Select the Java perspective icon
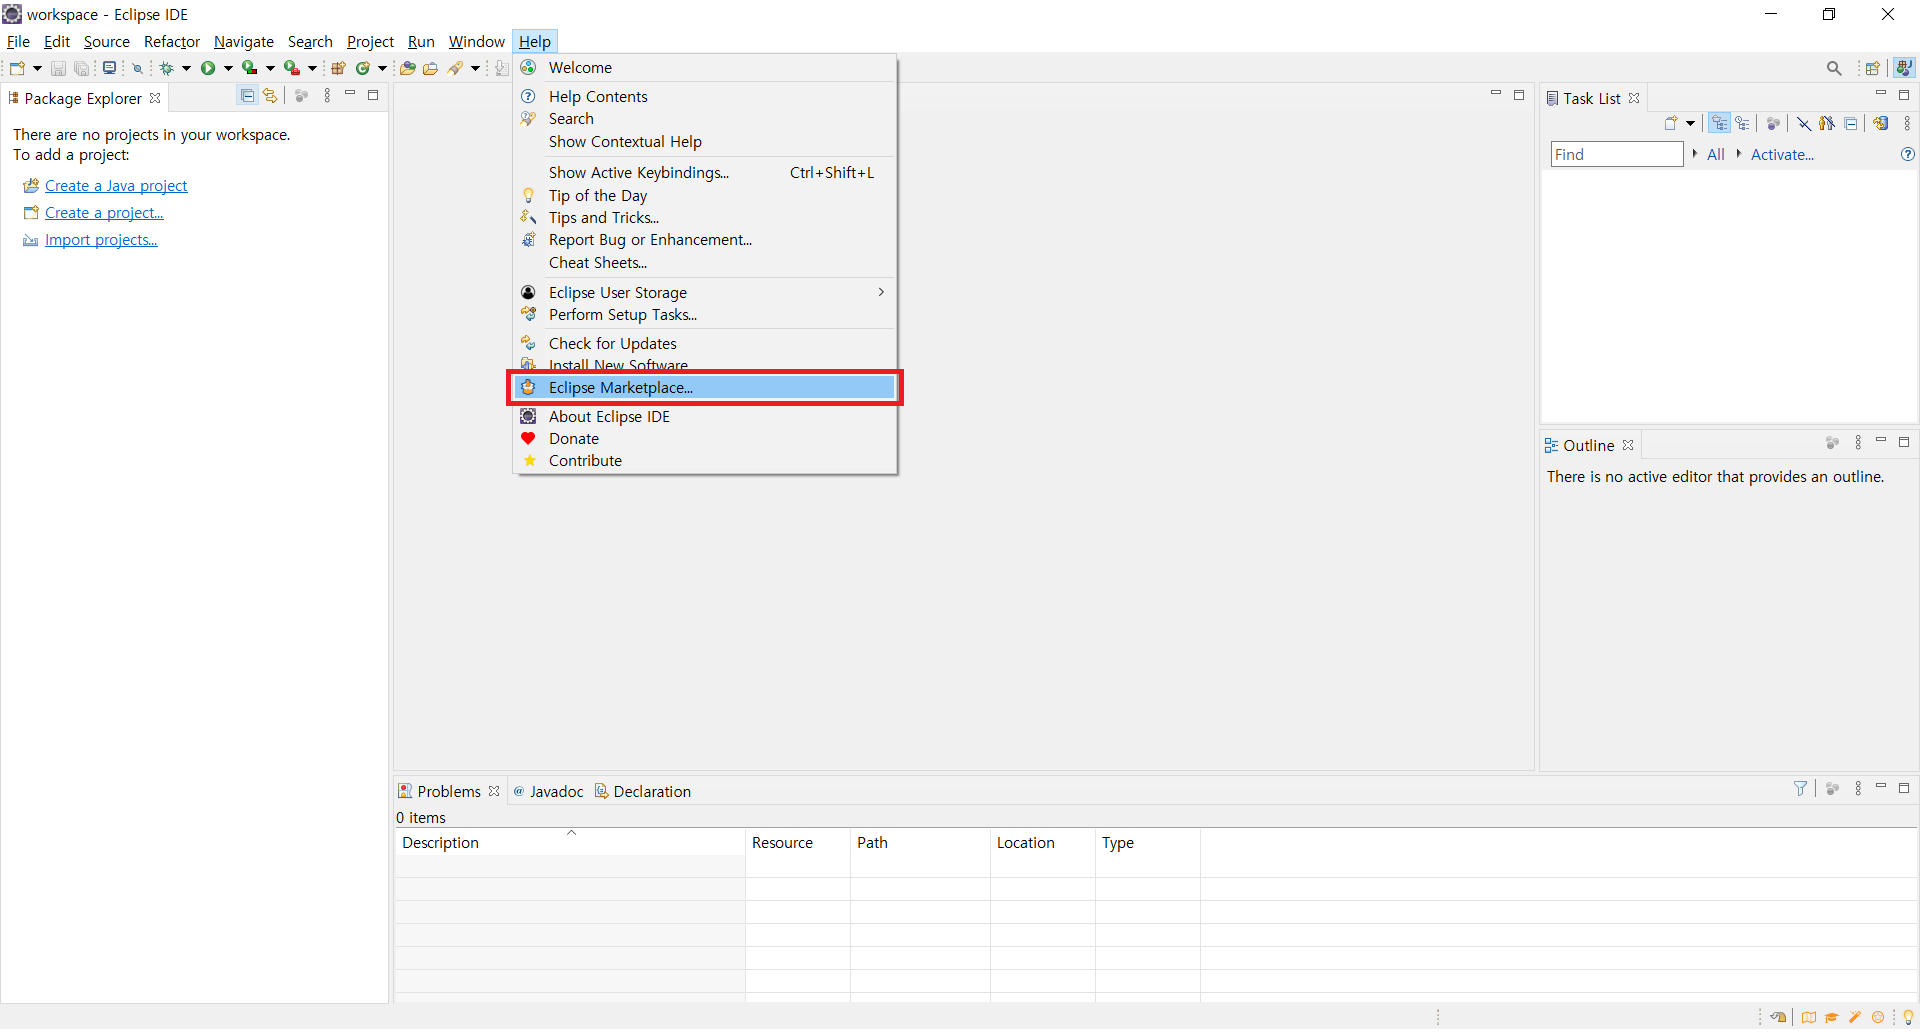The image size is (1920, 1033). point(1904,68)
